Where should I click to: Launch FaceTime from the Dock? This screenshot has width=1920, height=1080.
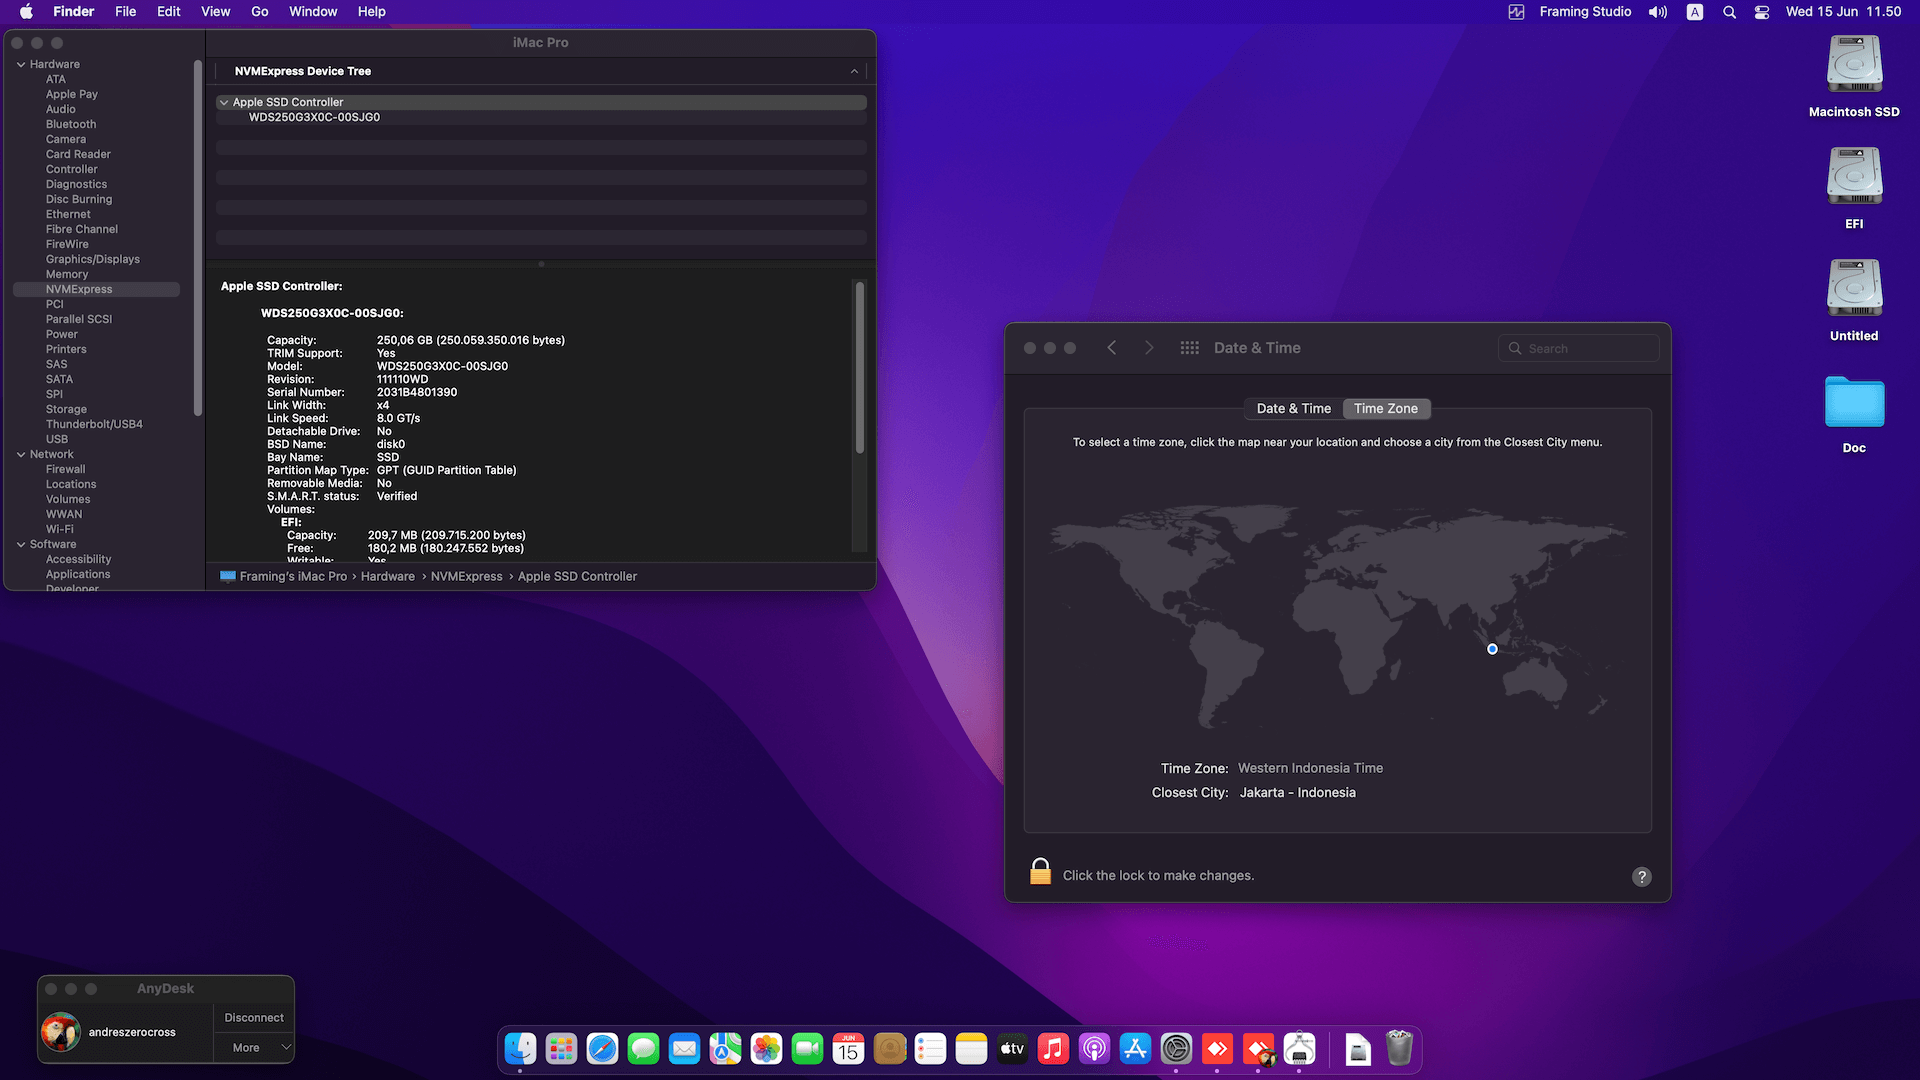click(x=807, y=1048)
